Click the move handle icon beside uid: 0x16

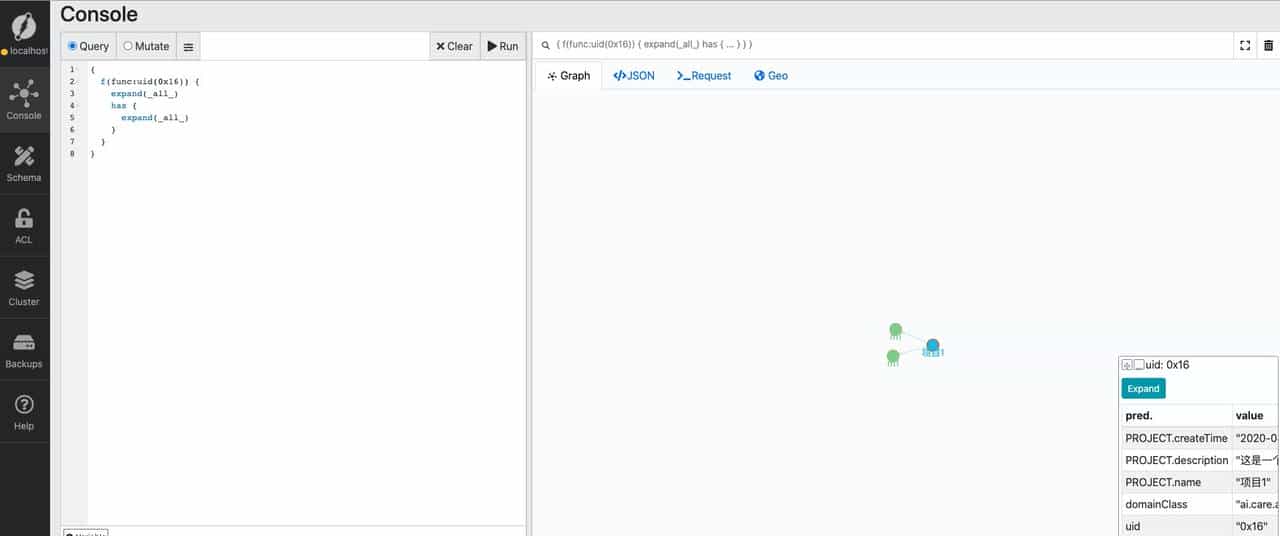click(x=1127, y=365)
